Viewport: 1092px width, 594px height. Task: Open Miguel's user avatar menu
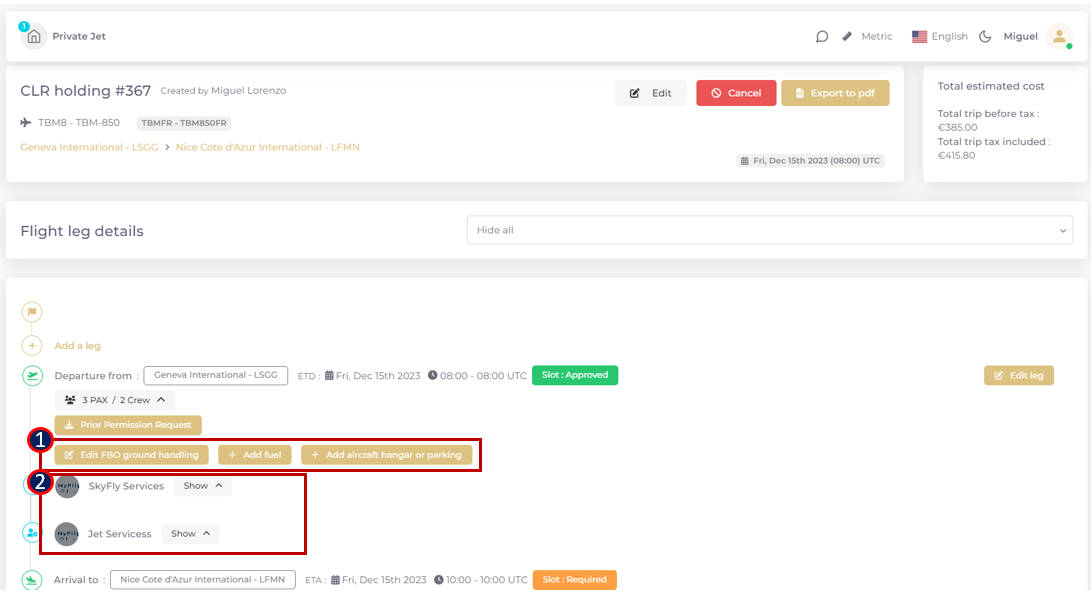point(1058,37)
